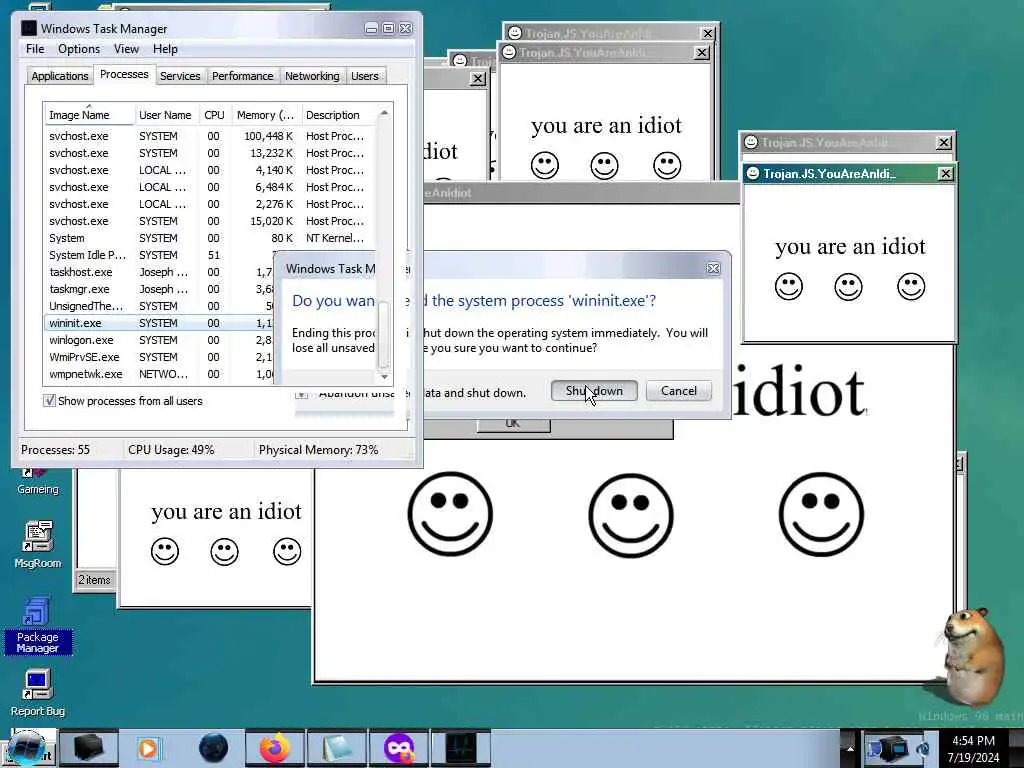
Task: Open the notepad taskbar icon
Action: click(x=337, y=748)
